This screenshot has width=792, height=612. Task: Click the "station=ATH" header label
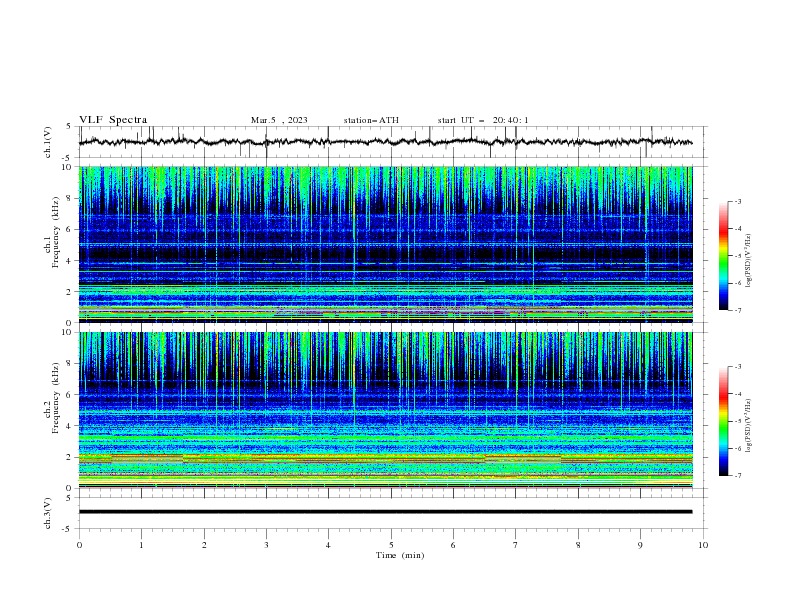371,120
